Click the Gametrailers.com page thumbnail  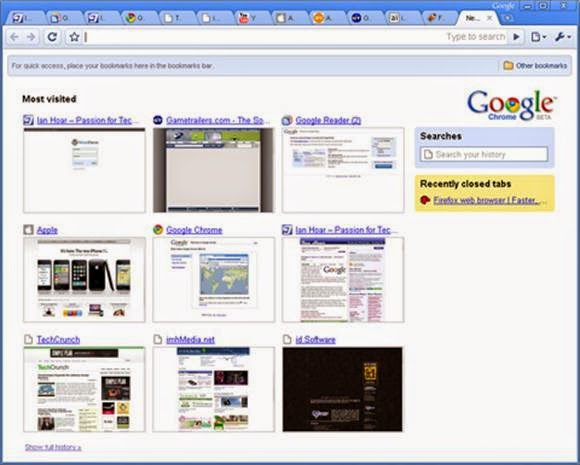[213, 170]
